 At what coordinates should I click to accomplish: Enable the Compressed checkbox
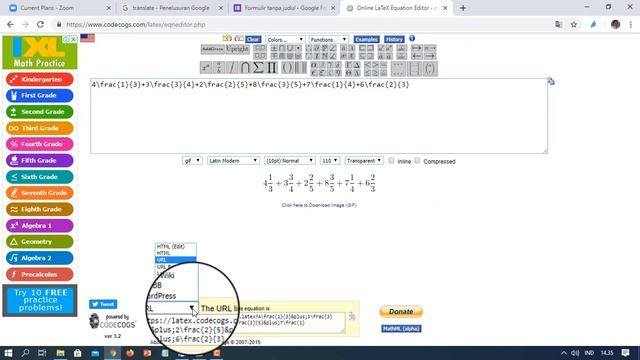click(417, 160)
